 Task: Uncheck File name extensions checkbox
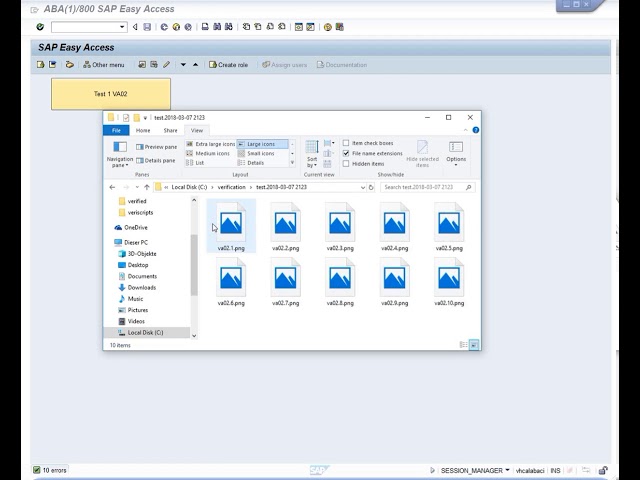click(x=346, y=153)
